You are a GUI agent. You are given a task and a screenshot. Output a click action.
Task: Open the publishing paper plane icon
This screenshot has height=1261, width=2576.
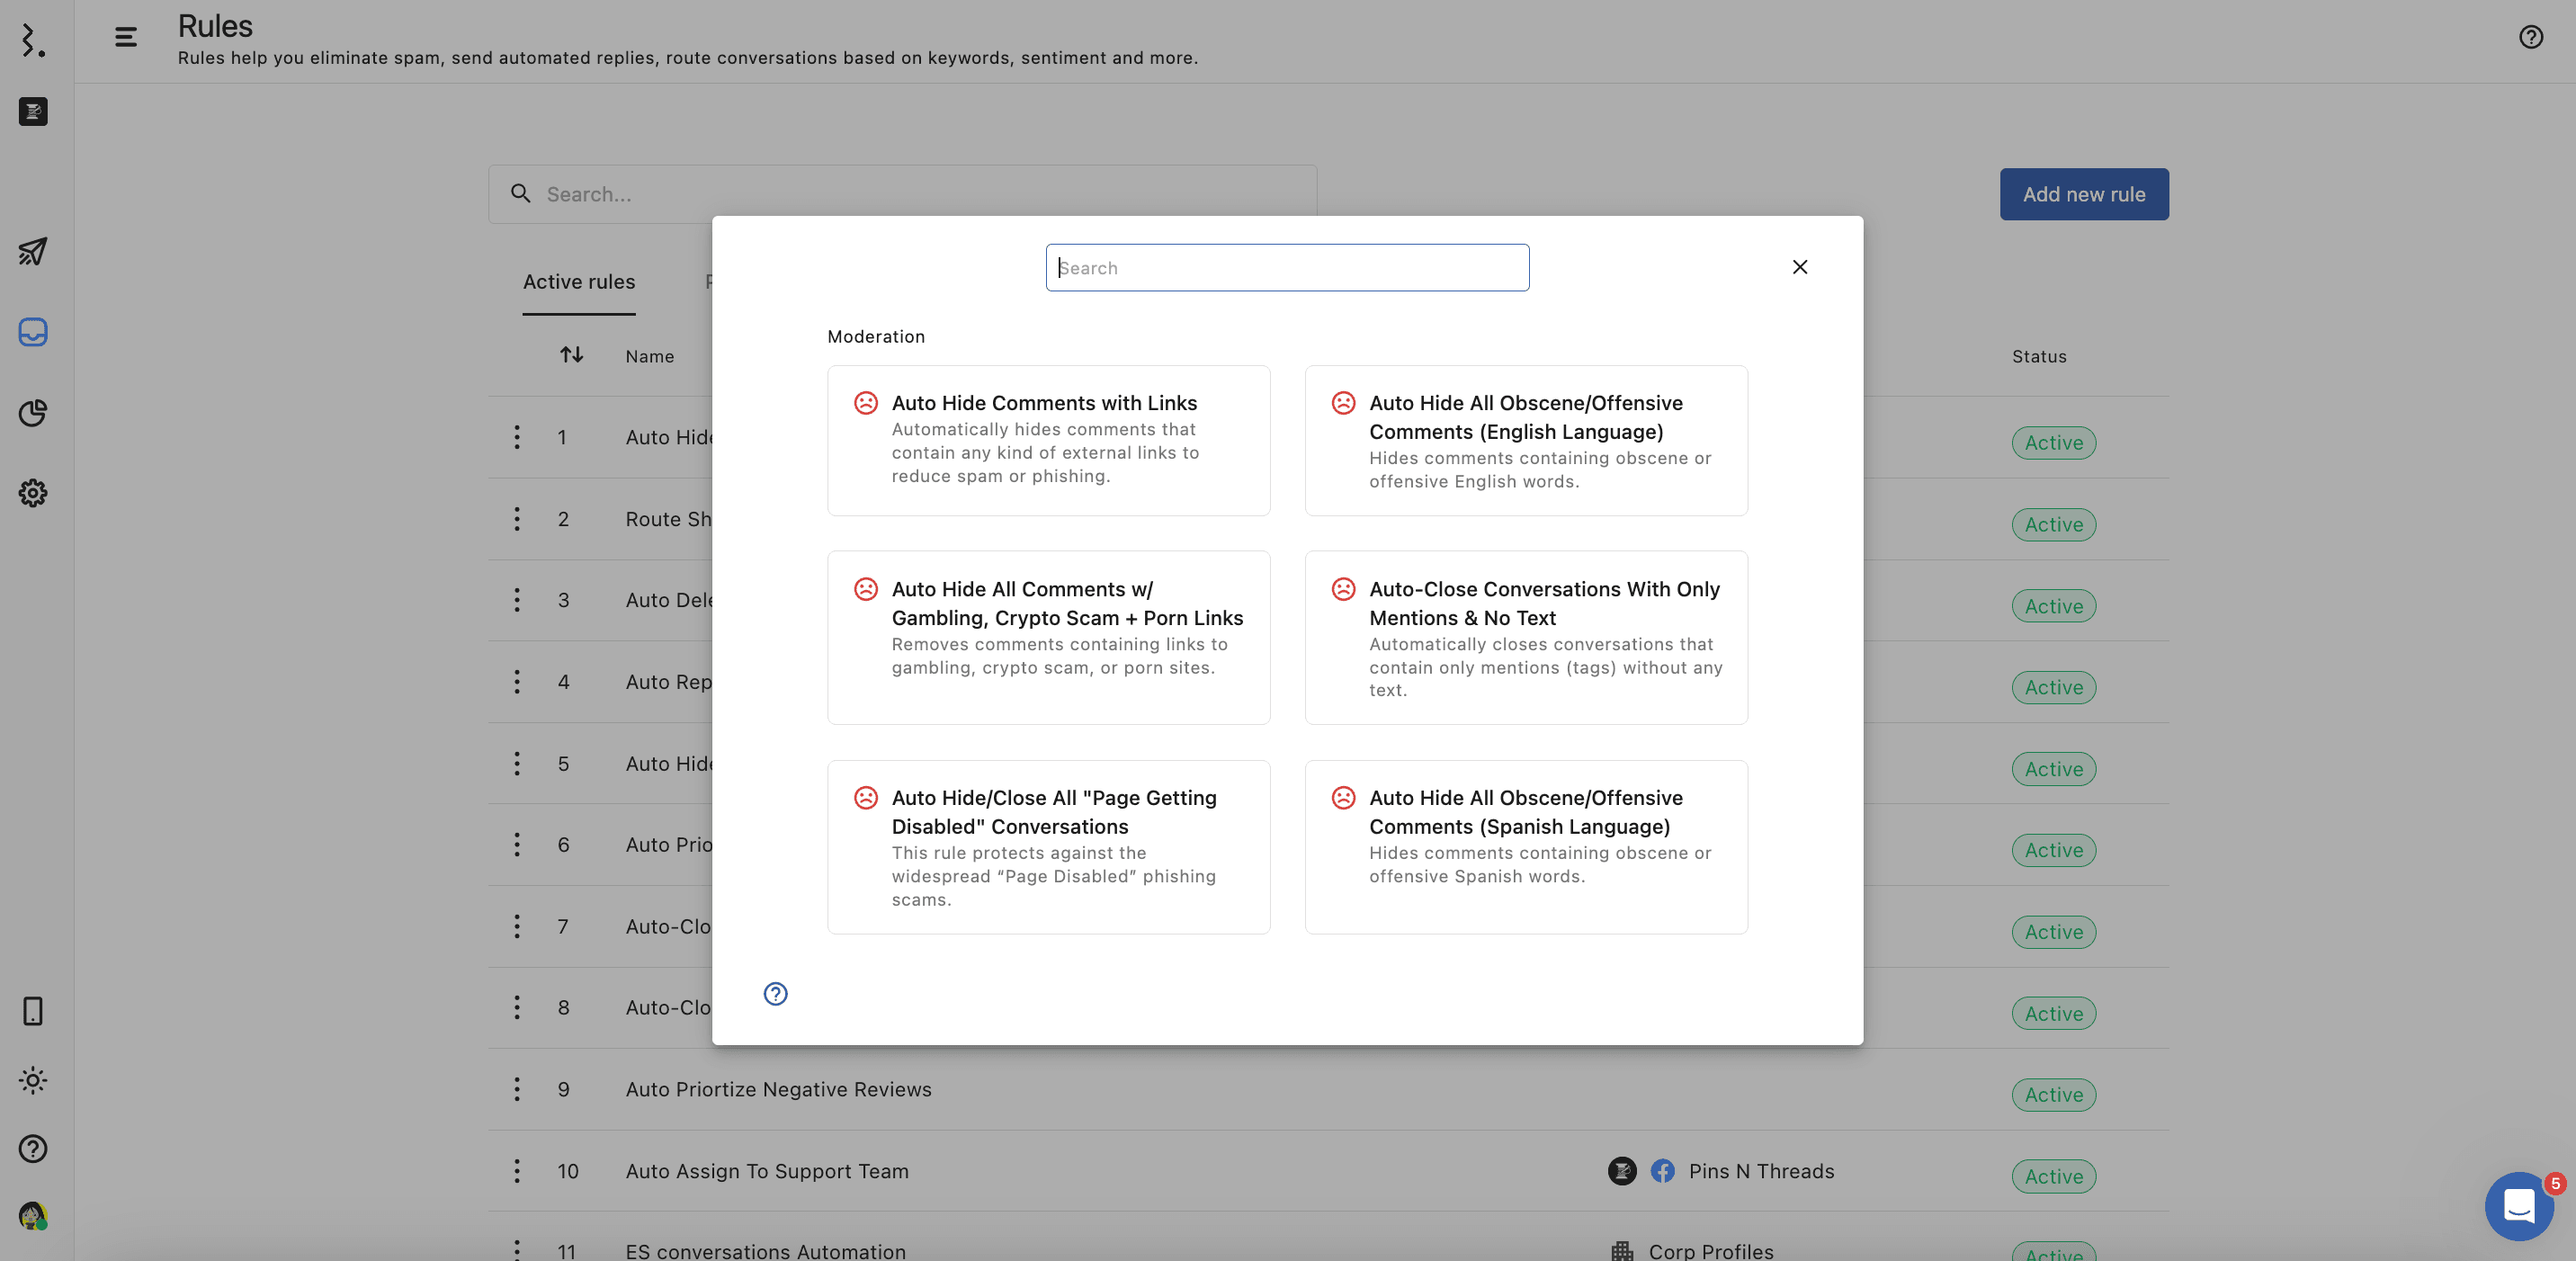tap(33, 251)
